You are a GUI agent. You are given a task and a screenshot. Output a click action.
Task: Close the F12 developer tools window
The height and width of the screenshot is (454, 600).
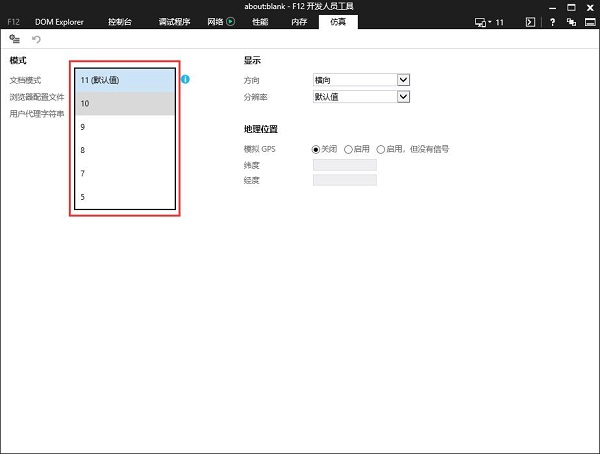(590, 7)
